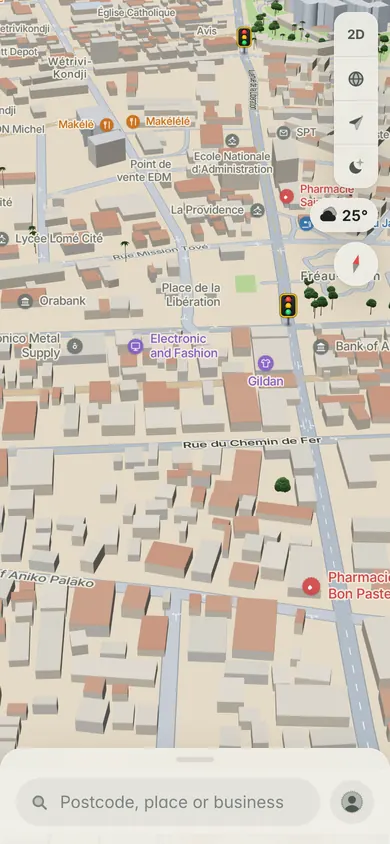Tap the Avis label
The image size is (390, 844).
tap(207, 31)
